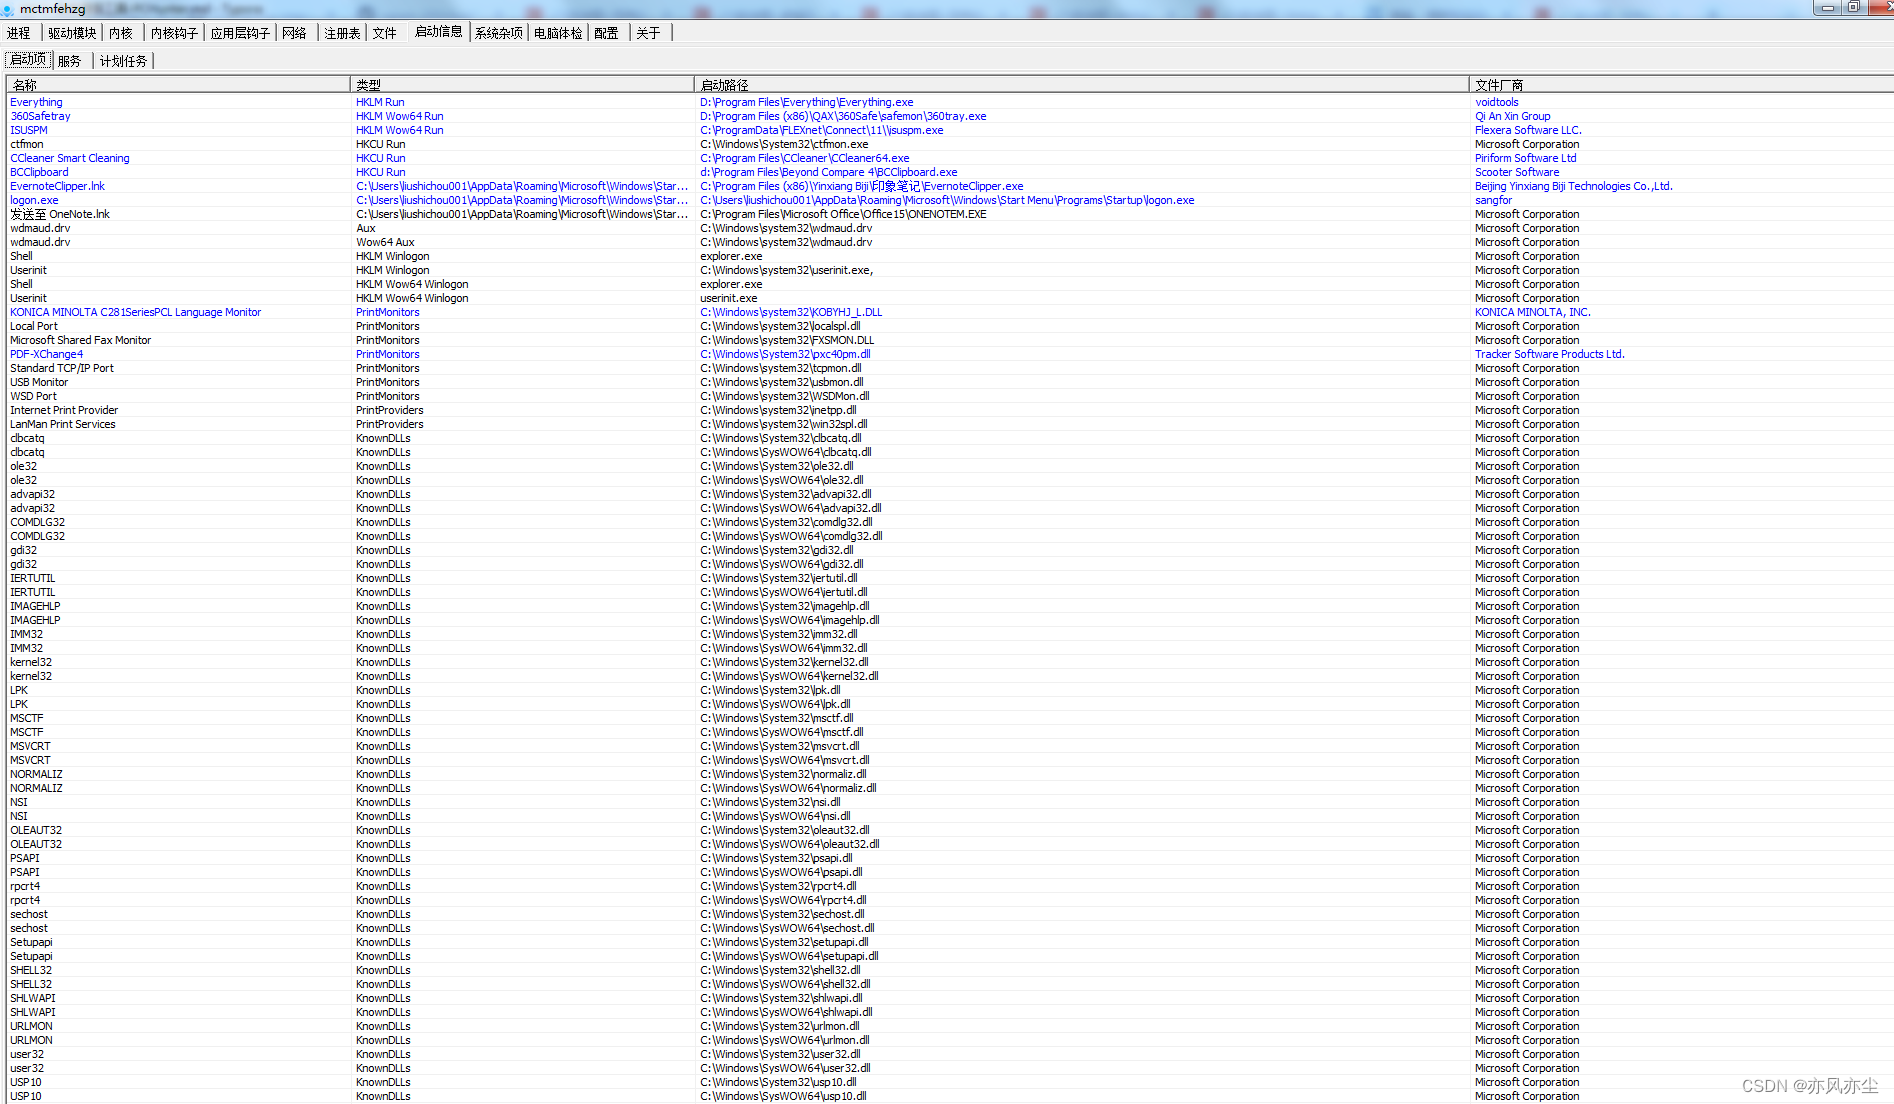
Task: Open the 配置 tab
Action: [606, 33]
